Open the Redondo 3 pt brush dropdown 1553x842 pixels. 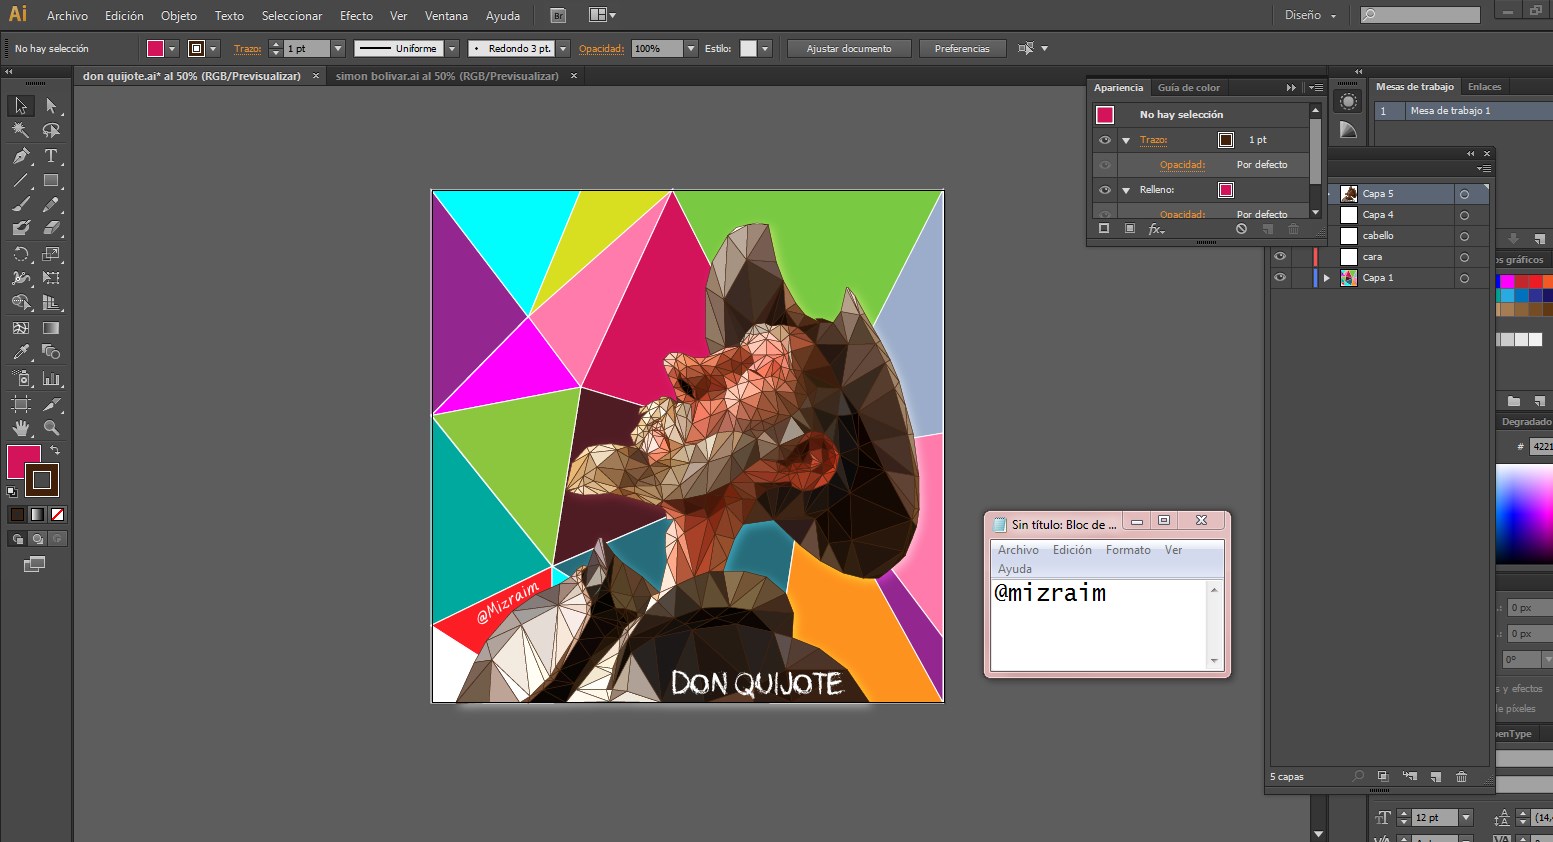click(563, 48)
